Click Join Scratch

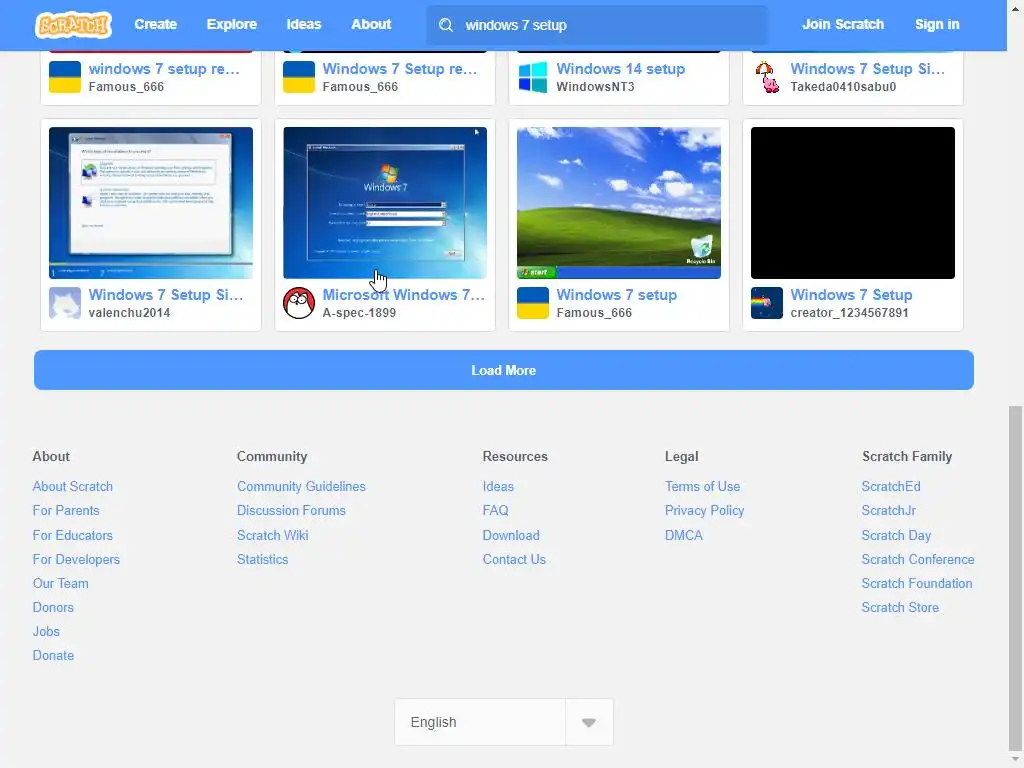pyautogui.click(x=842, y=24)
